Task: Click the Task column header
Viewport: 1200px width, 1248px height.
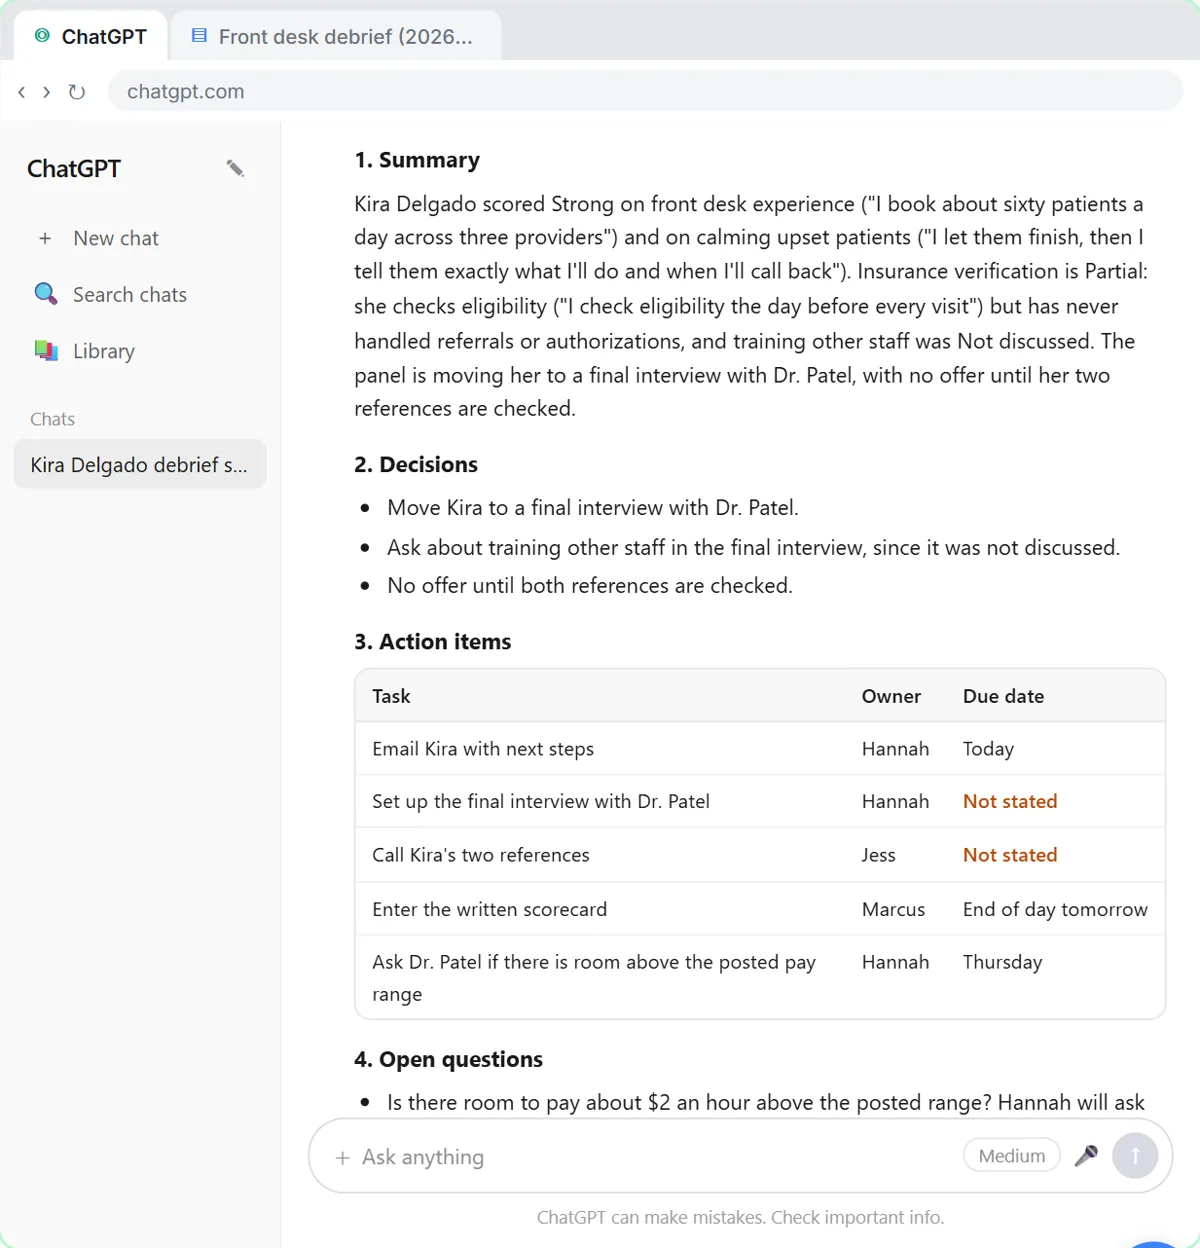Action: (x=391, y=696)
